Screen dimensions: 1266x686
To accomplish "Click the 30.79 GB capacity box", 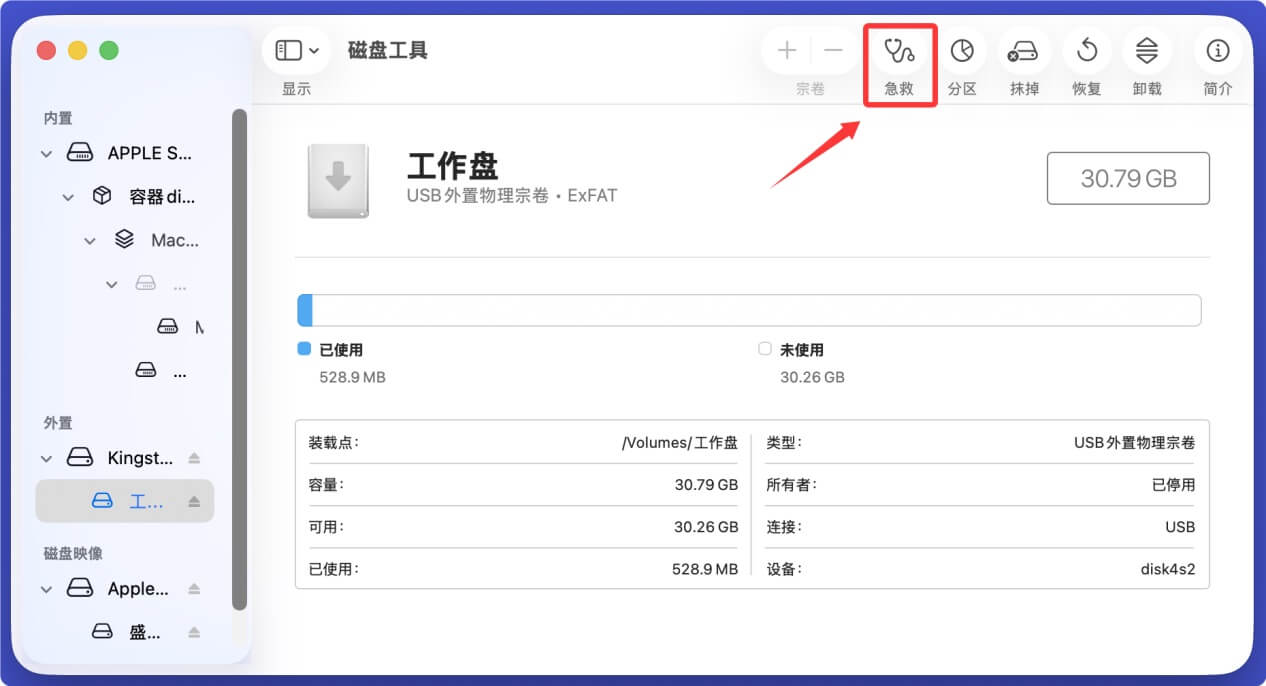I will click(1128, 178).
